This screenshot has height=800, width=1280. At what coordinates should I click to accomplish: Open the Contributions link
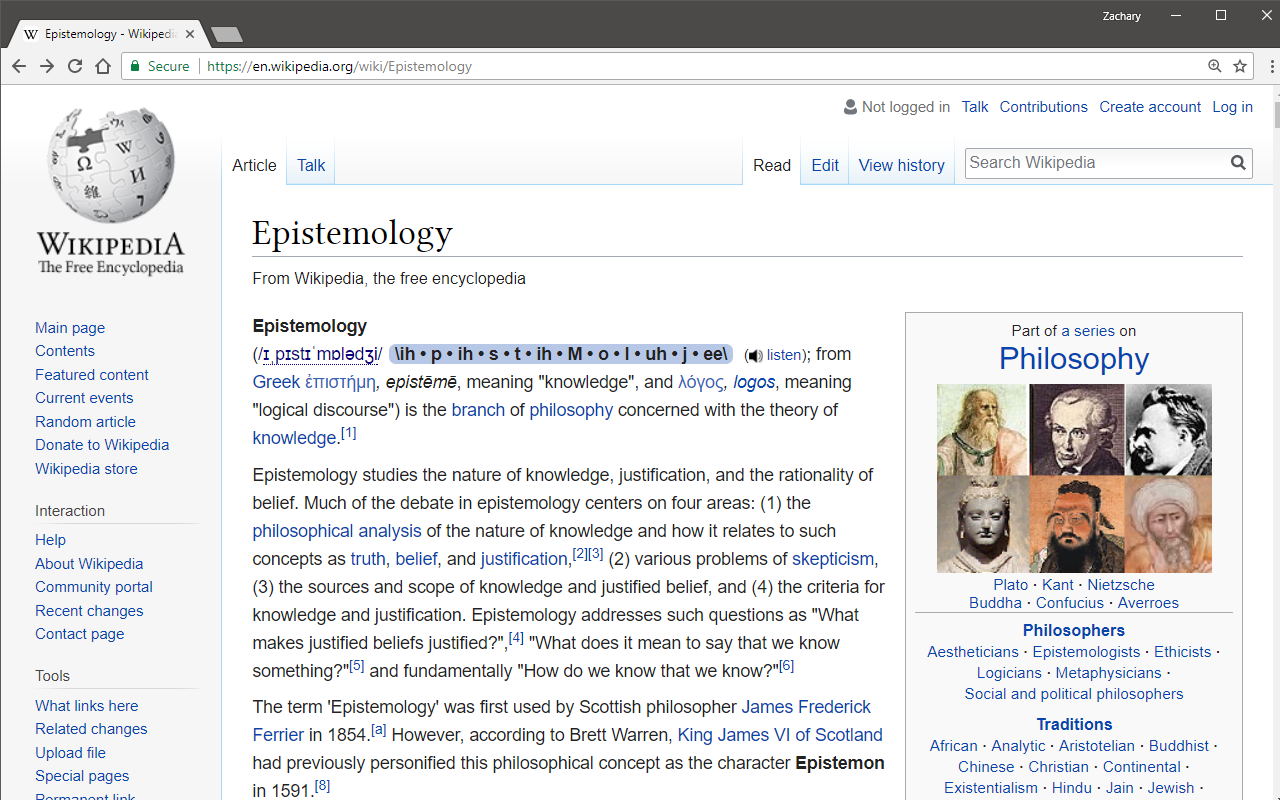1043,107
